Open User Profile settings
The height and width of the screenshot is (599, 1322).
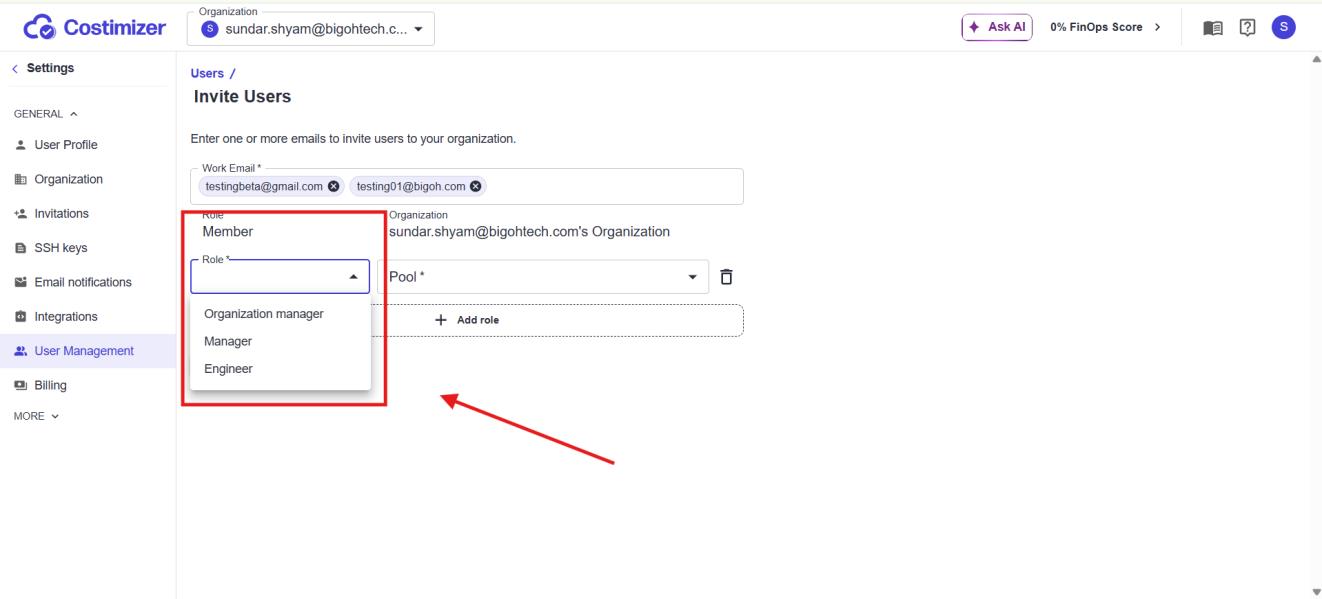click(x=88, y=145)
